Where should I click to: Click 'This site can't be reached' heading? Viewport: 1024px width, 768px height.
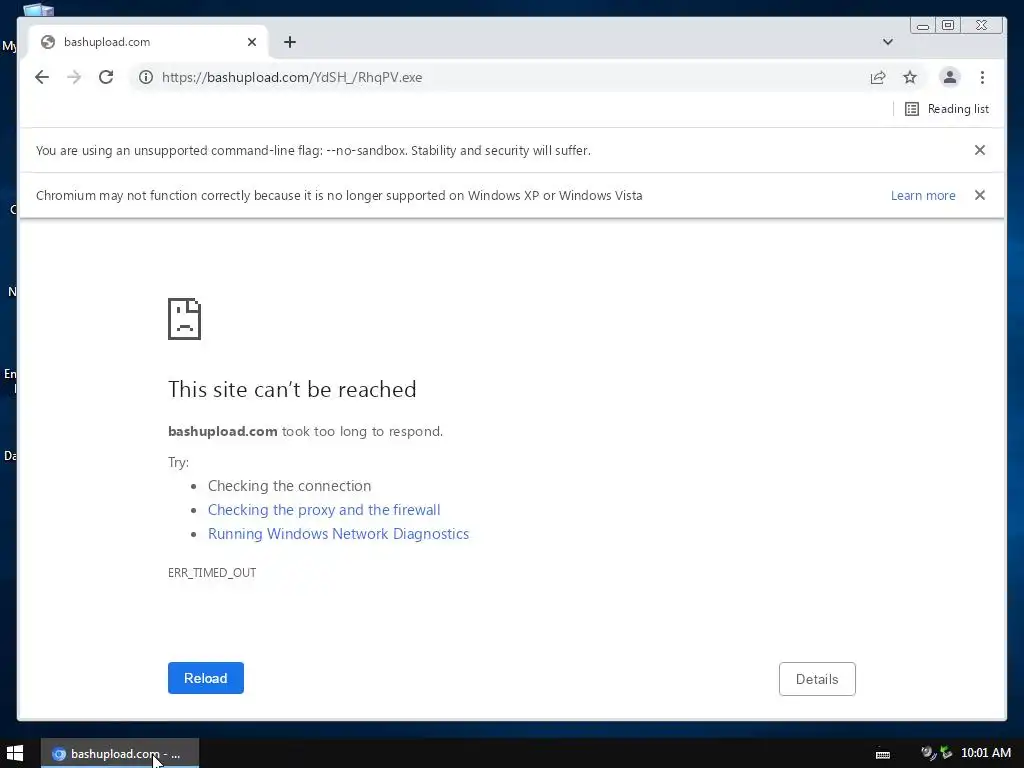[x=292, y=389]
